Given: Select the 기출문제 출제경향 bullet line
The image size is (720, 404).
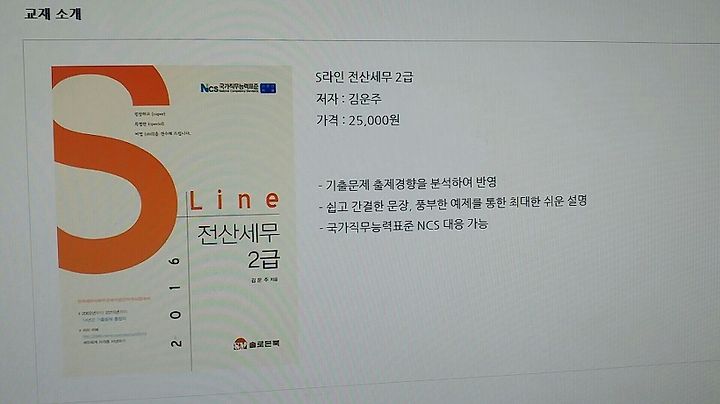Looking at the screenshot, I should pos(408,183).
